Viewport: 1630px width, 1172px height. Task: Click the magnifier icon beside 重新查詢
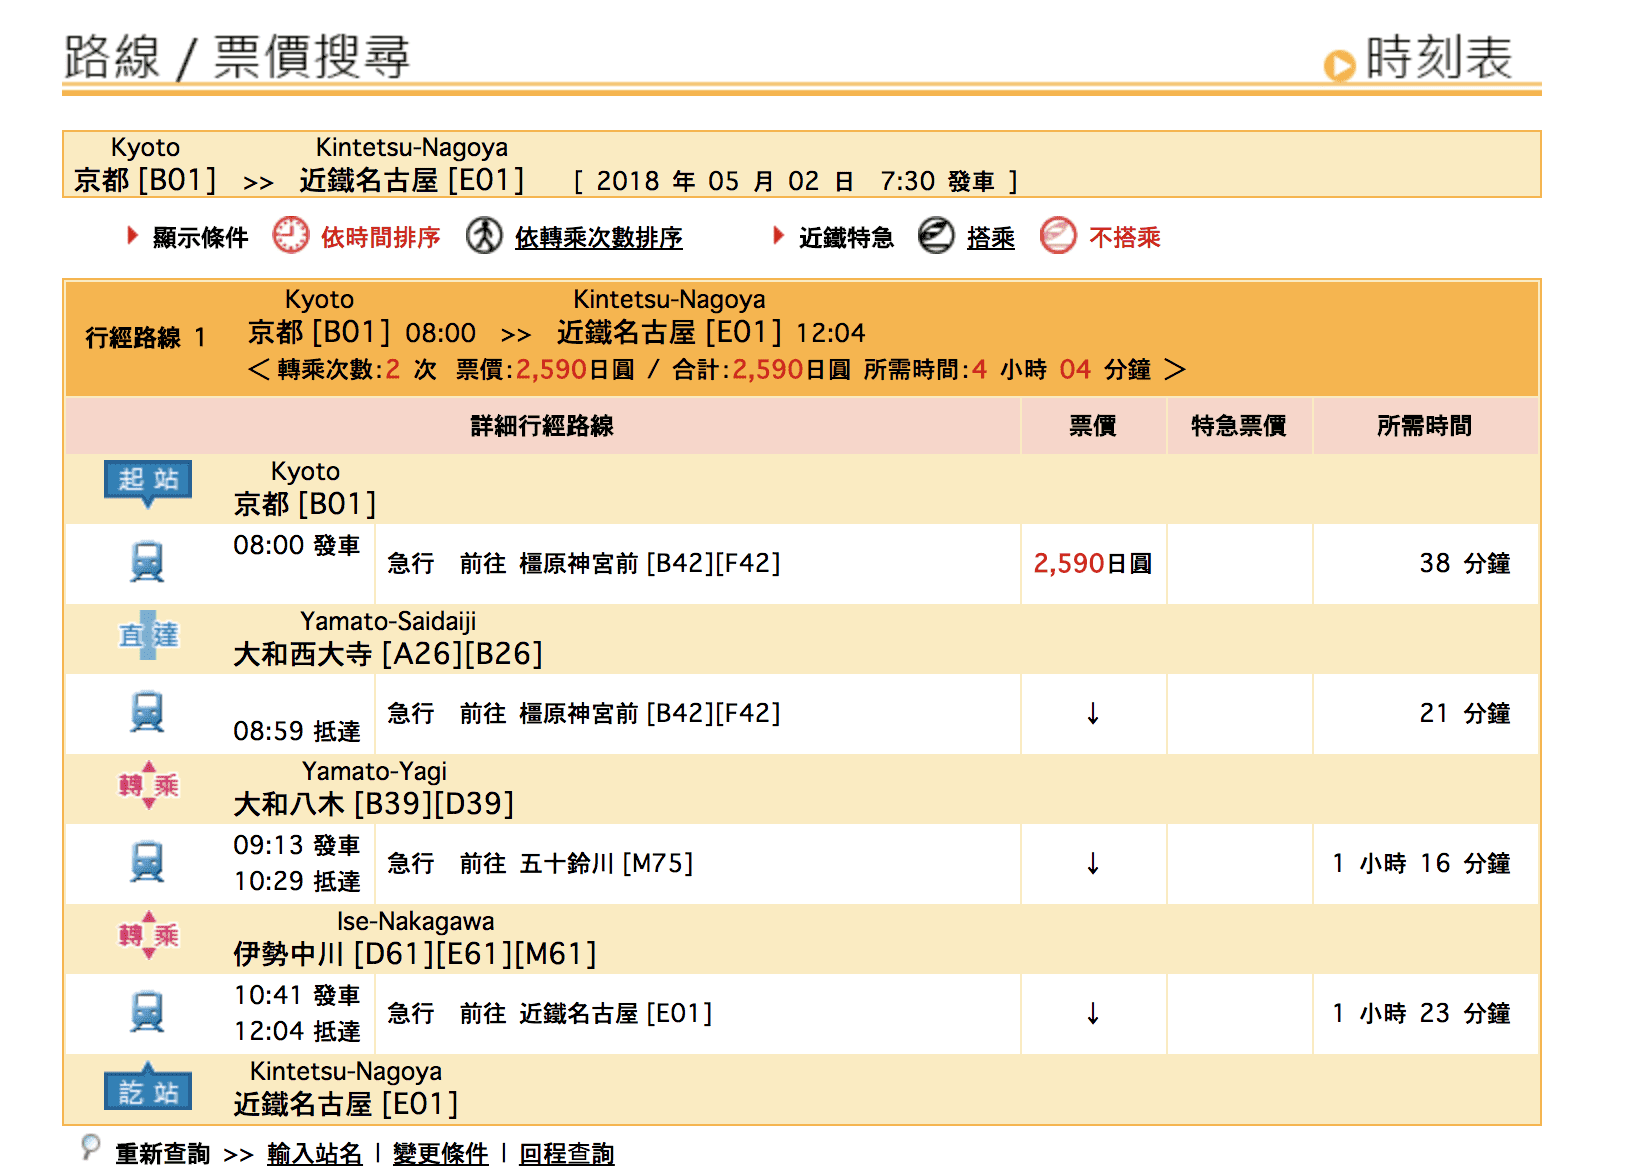point(90,1147)
